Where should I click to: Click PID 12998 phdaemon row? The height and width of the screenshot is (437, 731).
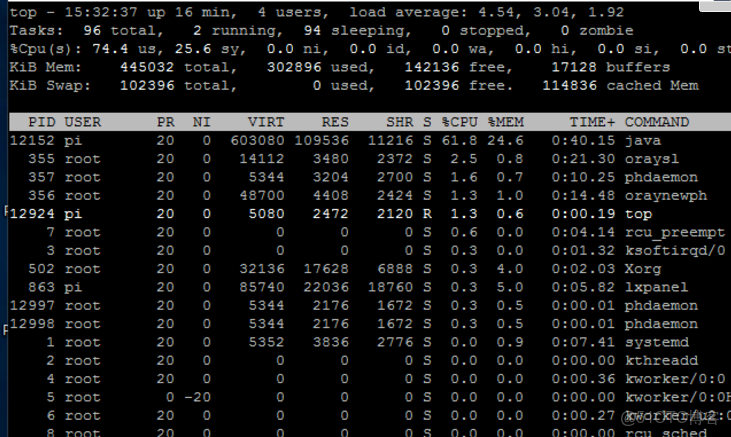(32, 324)
